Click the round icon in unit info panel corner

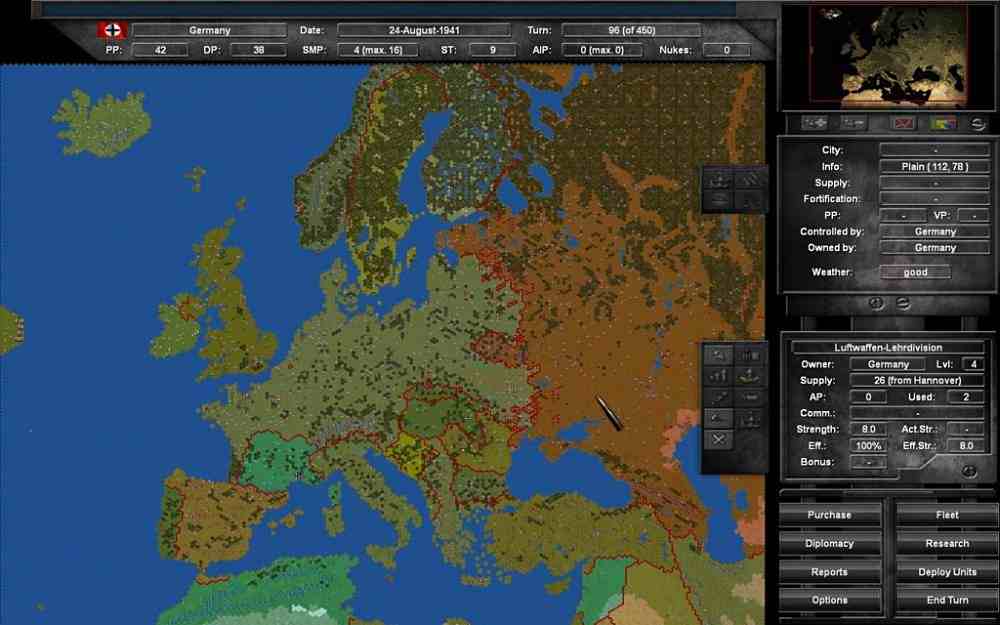pyautogui.click(x=967, y=470)
